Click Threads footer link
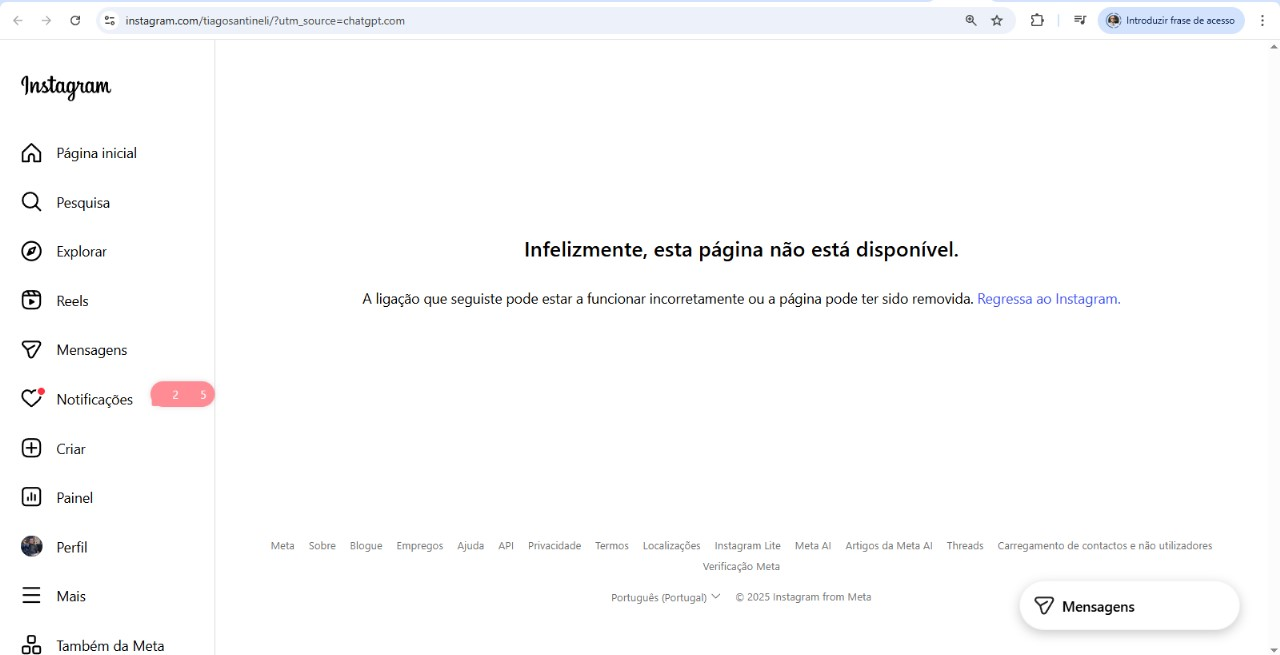The width and height of the screenshot is (1280, 655). 964,546
